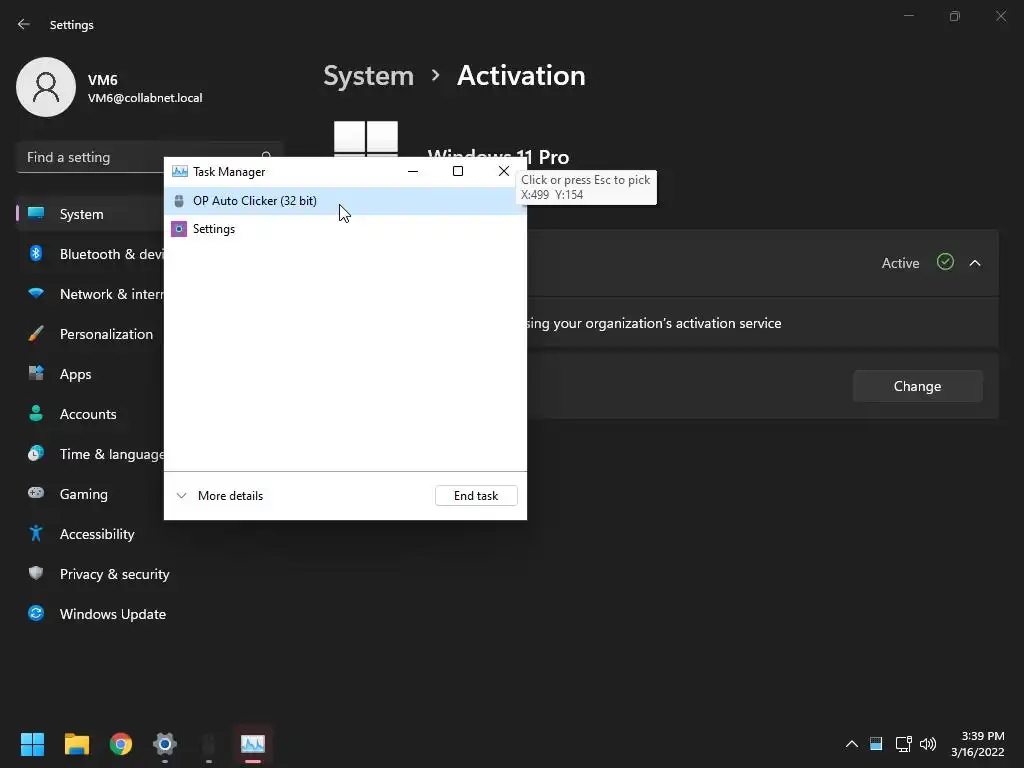The width and height of the screenshot is (1024, 768).
Task: Select OP Auto Clicker (32 bit) in Task Manager
Action: click(x=345, y=200)
